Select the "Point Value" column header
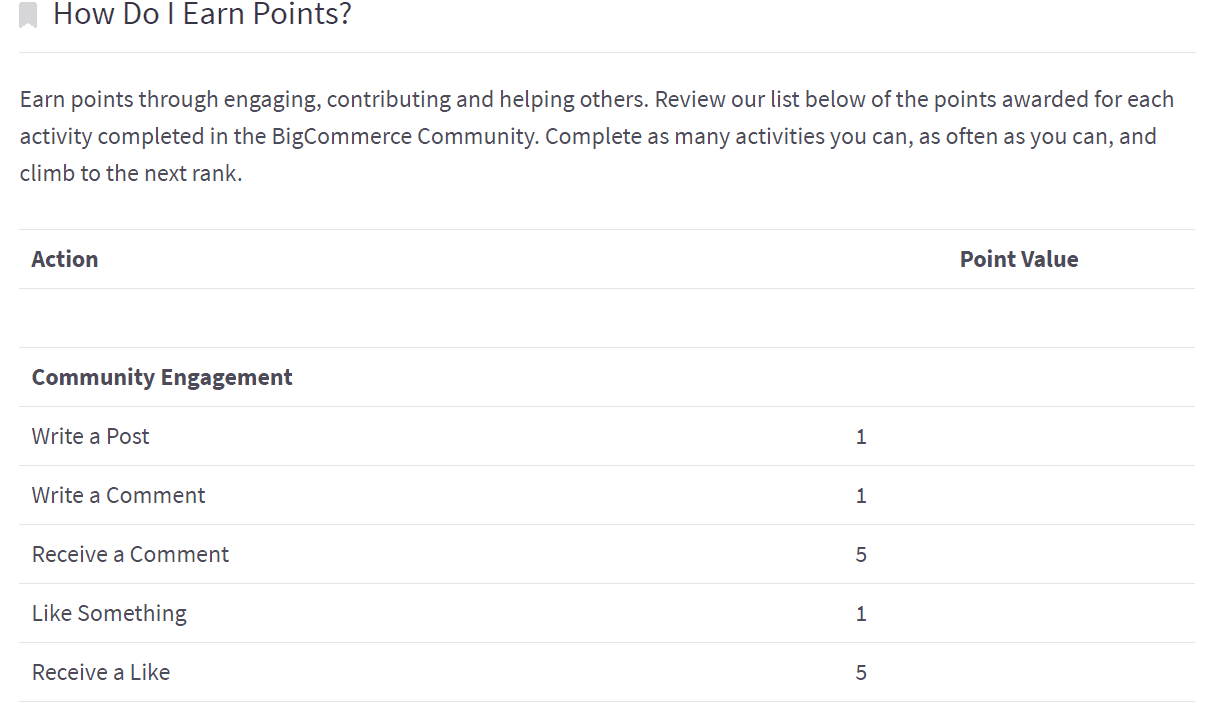The height and width of the screenshot is (703, 1218). pos(1018,259)
